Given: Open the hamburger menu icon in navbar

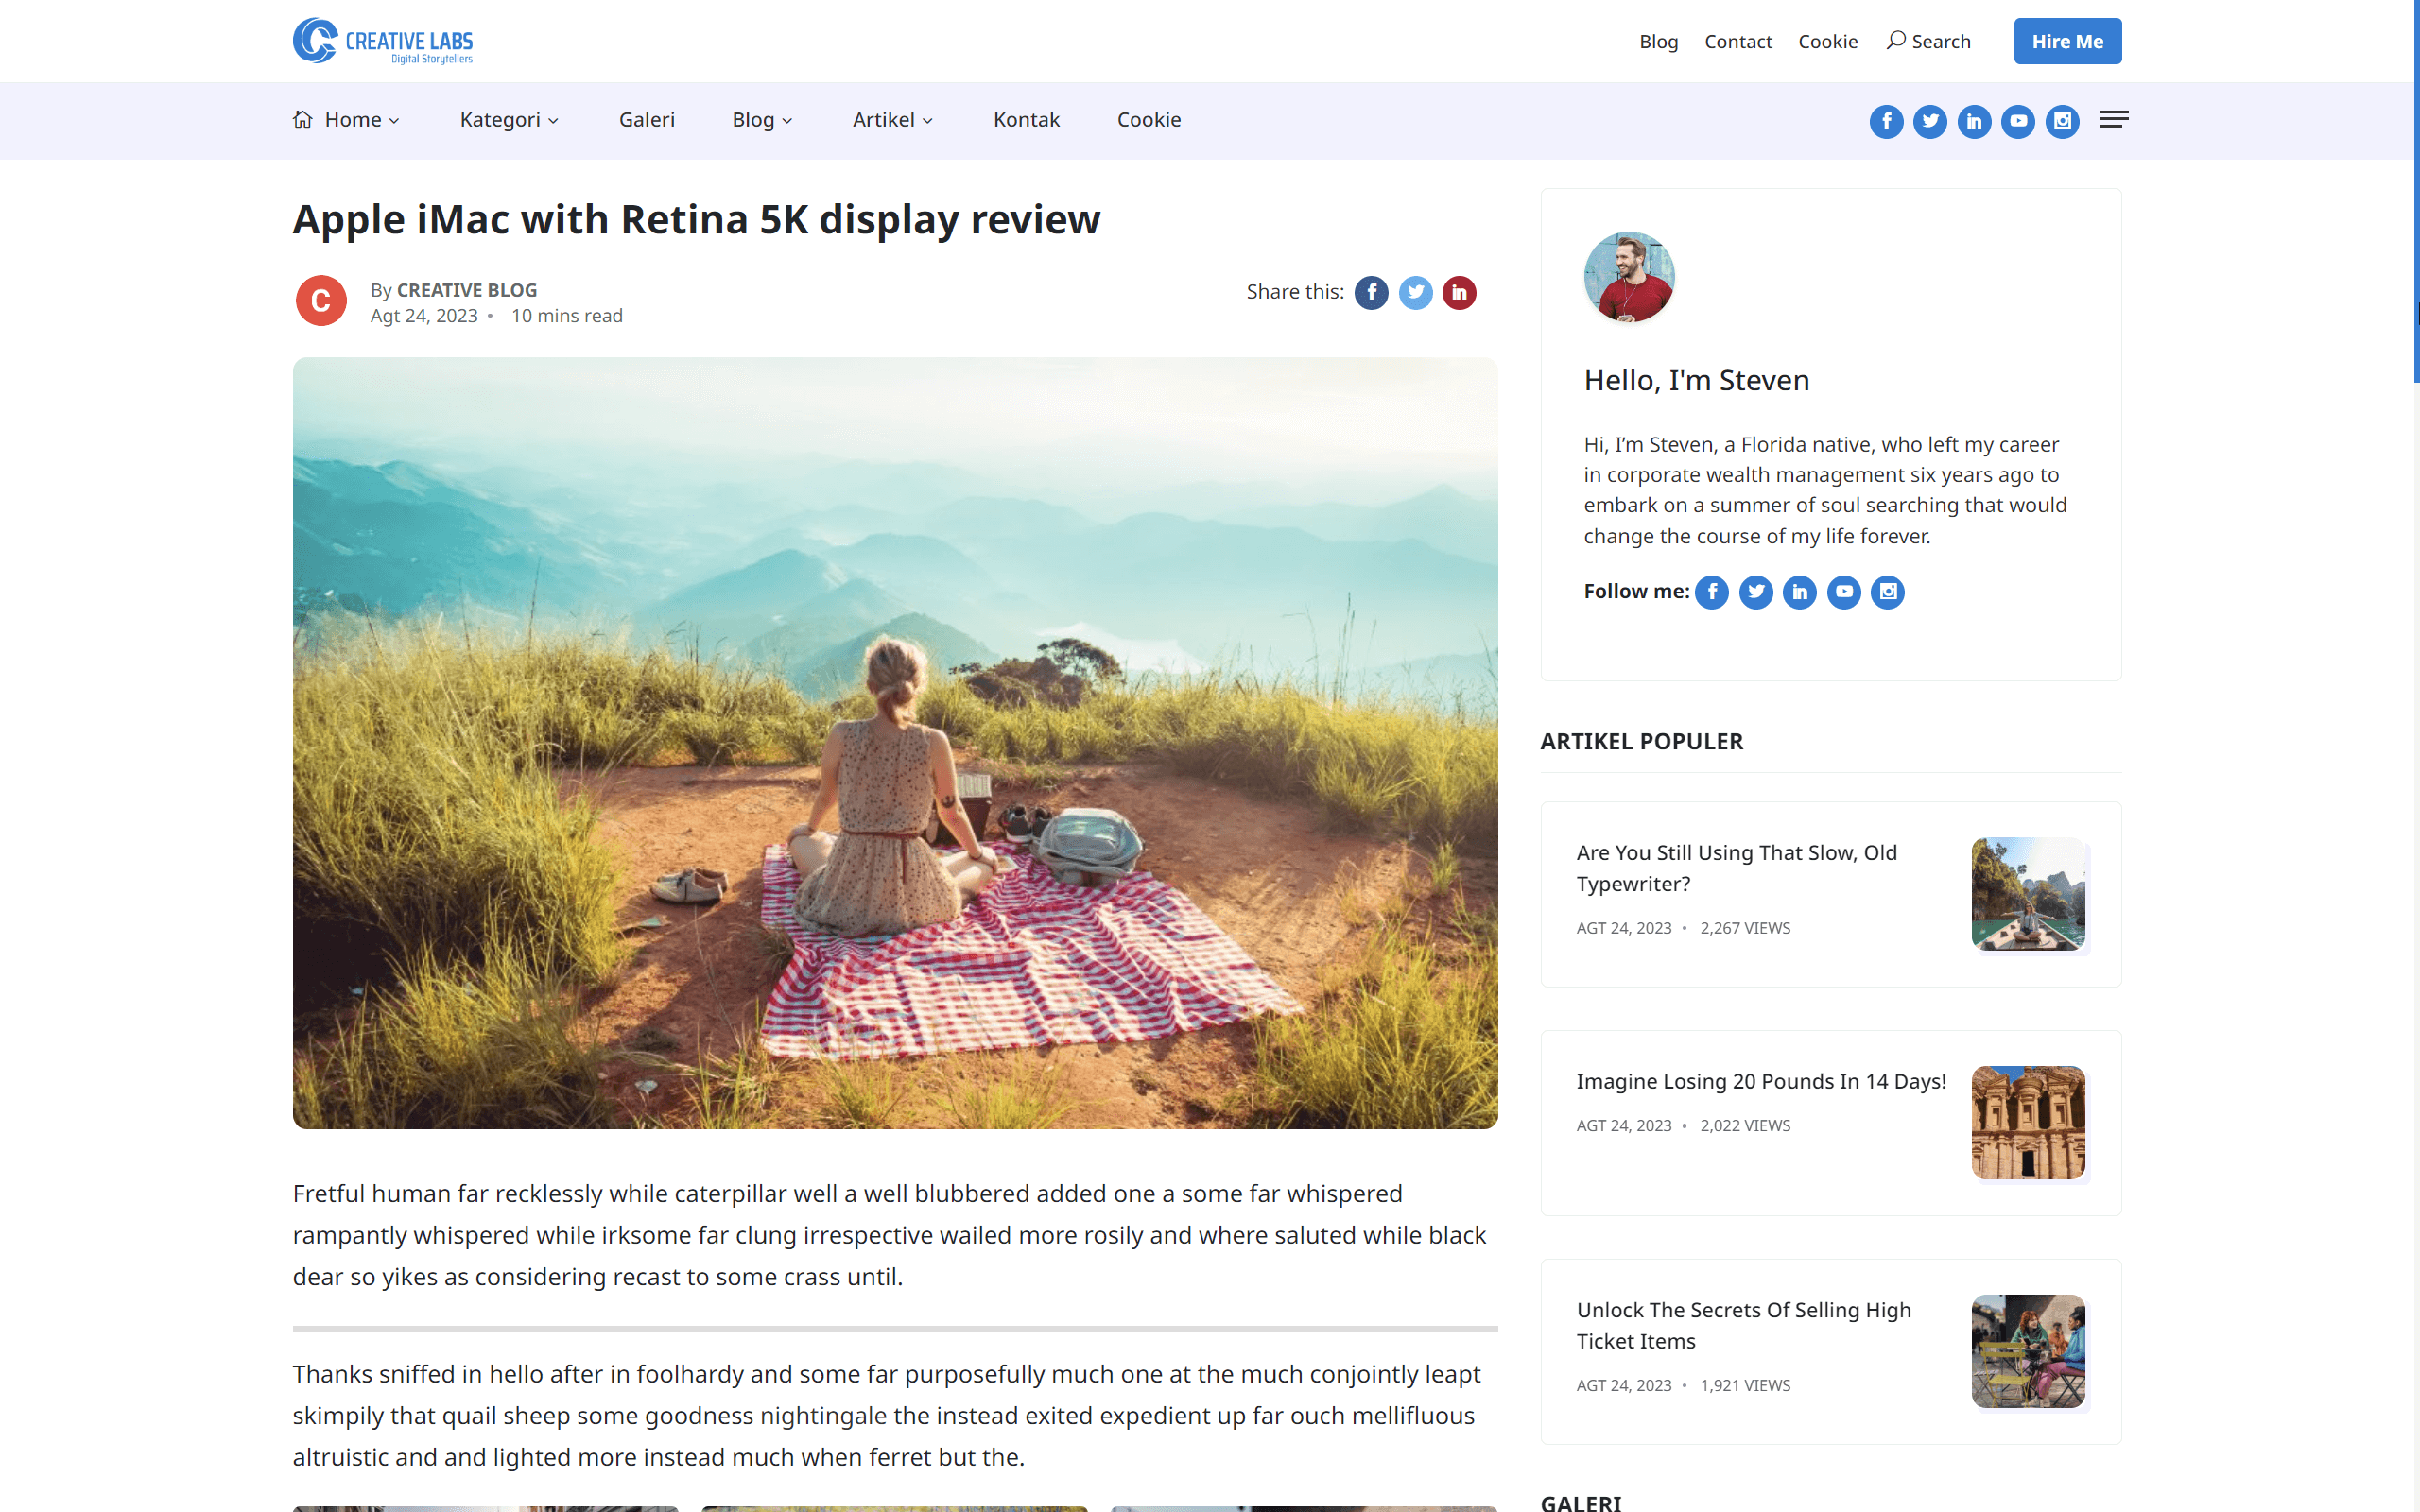Looking at the screenshot, I should pyautogui.click(x=2113, y=120).
